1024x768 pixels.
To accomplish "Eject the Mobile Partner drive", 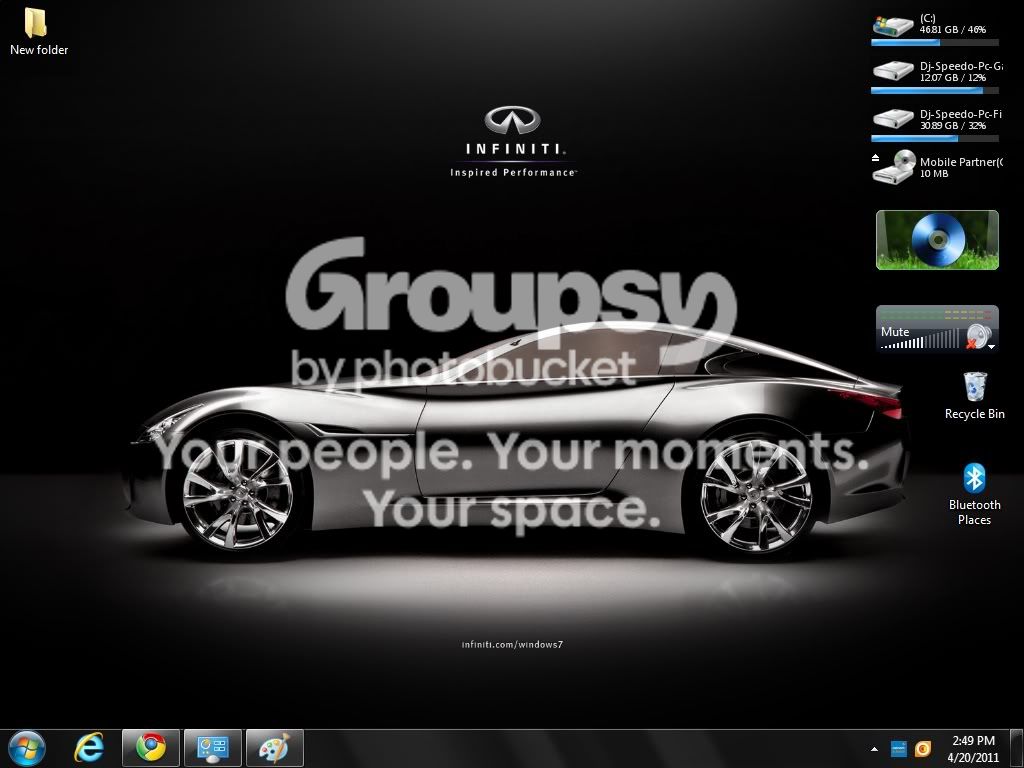I will [x=876, y=157].
